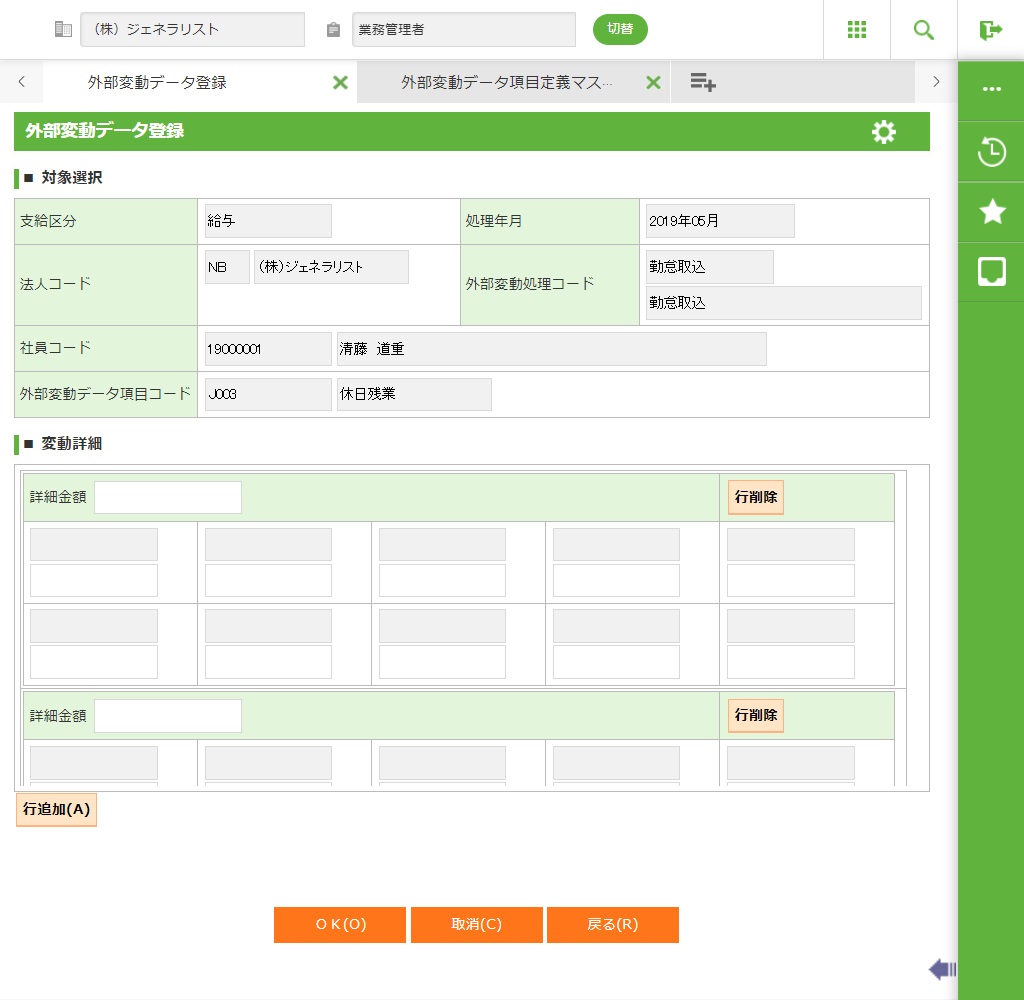Click the search magnifier icon
The height and width of the screenshot is (1000, 1024).
tap(924, 30)
